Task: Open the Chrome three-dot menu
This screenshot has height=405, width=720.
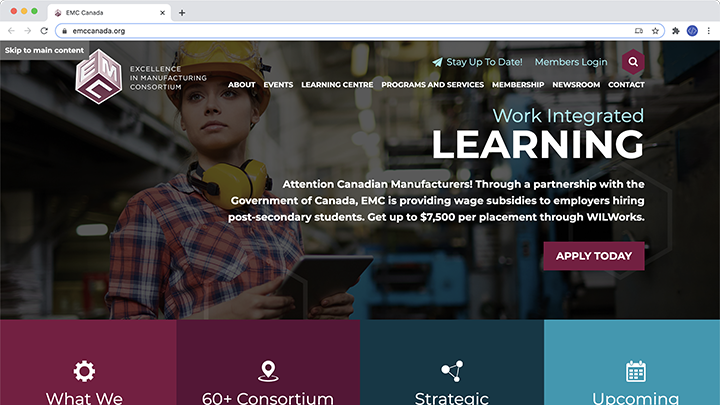Action: coord(709,31)
